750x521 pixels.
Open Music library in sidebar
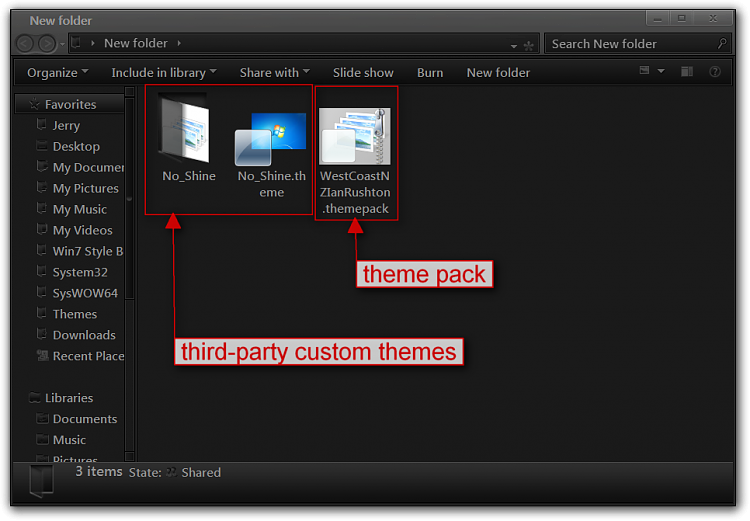(69, 440)
